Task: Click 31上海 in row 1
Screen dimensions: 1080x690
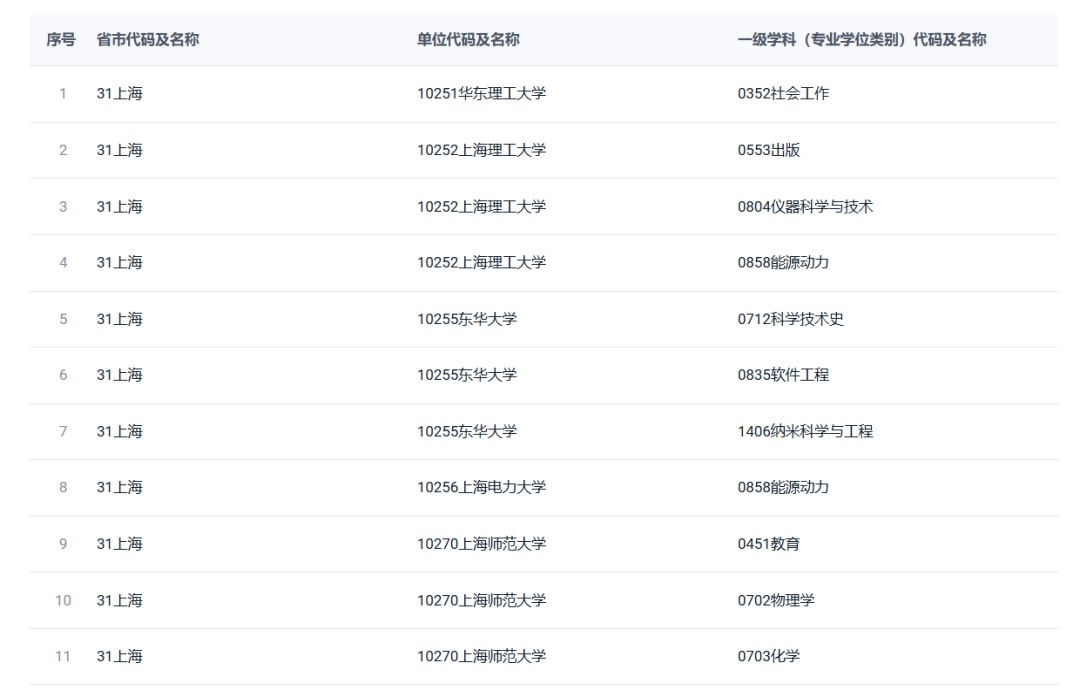Action: tap(119, 94)
